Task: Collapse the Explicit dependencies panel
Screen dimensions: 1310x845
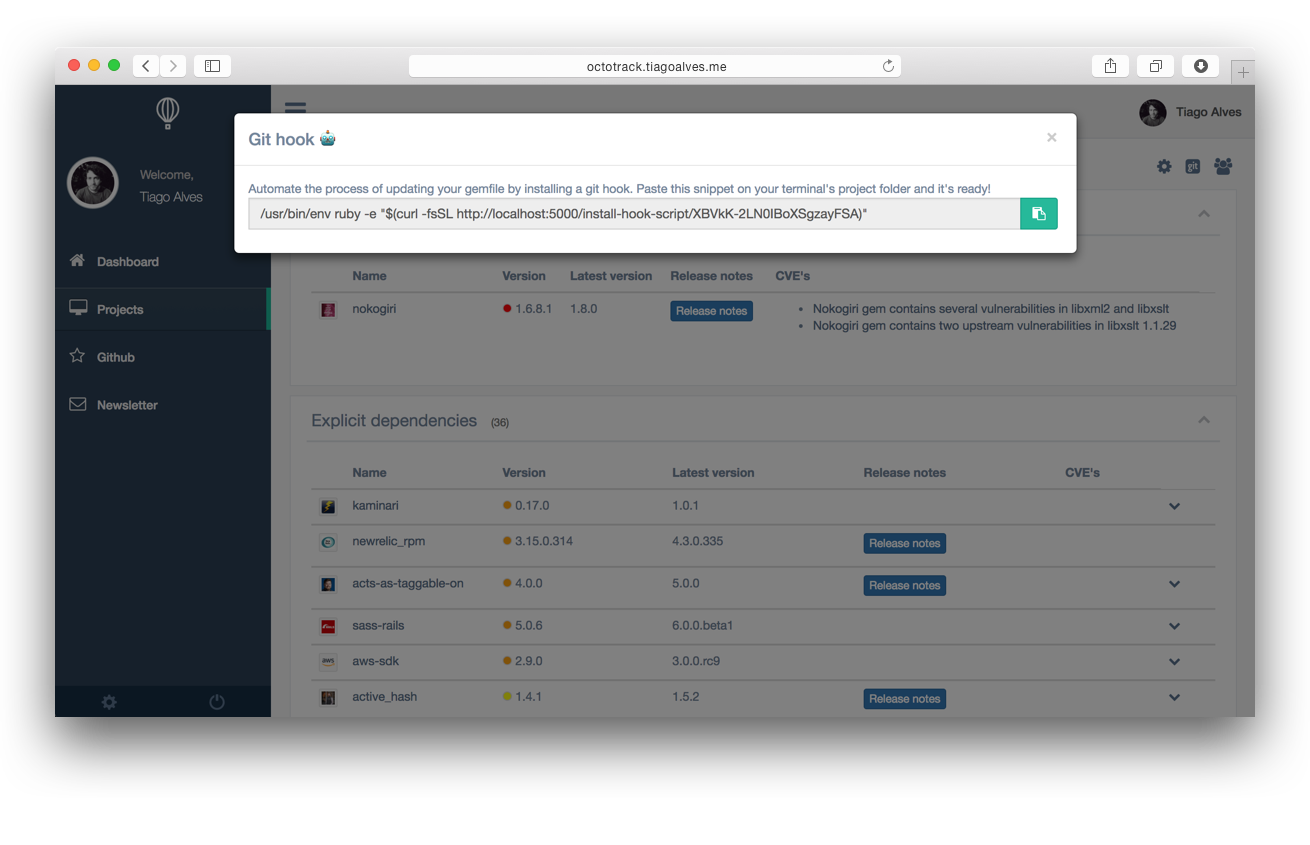Action: click(x=1204, y=420)
